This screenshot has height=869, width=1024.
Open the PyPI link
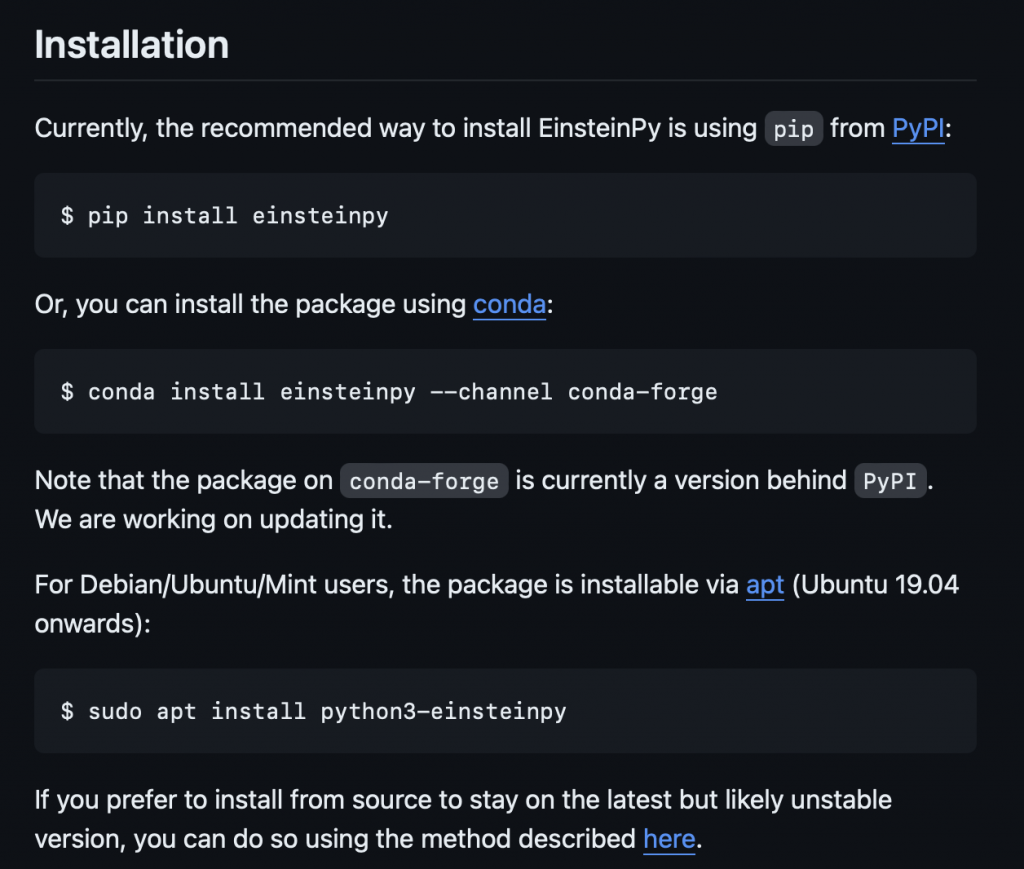[918, 129]
